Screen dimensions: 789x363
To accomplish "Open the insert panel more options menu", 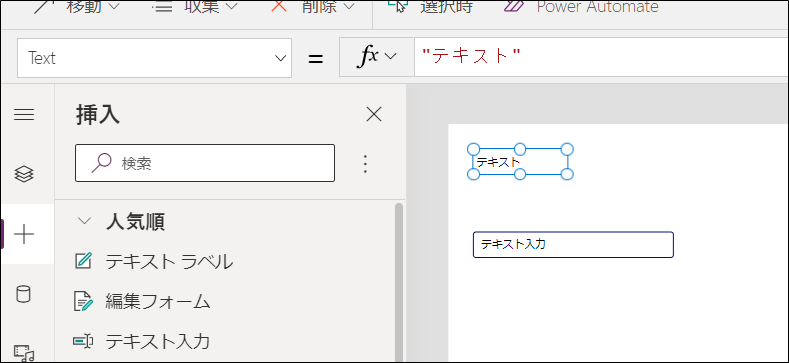I will pyautogui.click(x=366, y=164).
